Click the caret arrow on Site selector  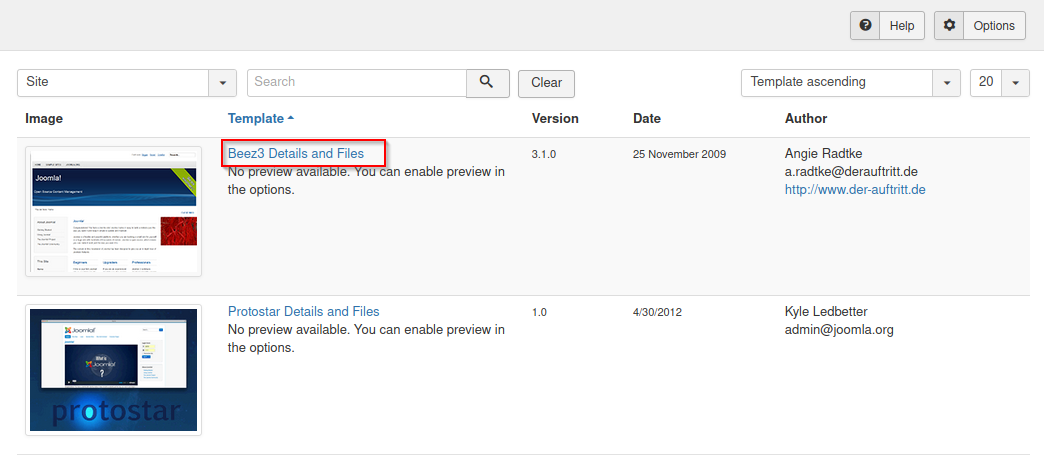point(221,83)
